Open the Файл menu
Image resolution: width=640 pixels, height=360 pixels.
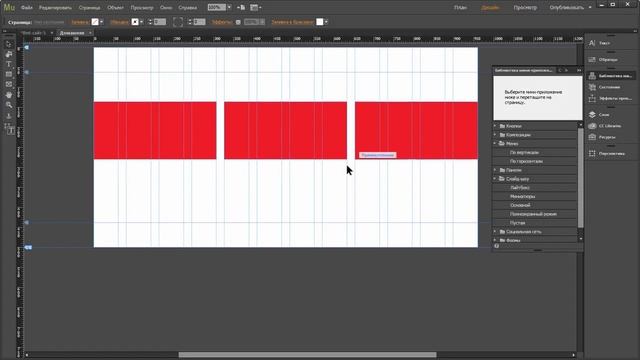pos(27,7)
